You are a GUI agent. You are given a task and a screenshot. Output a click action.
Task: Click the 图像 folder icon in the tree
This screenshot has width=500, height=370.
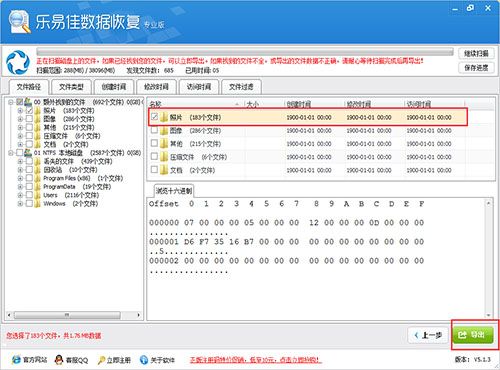pyautogui.click(x=38, y=119)
